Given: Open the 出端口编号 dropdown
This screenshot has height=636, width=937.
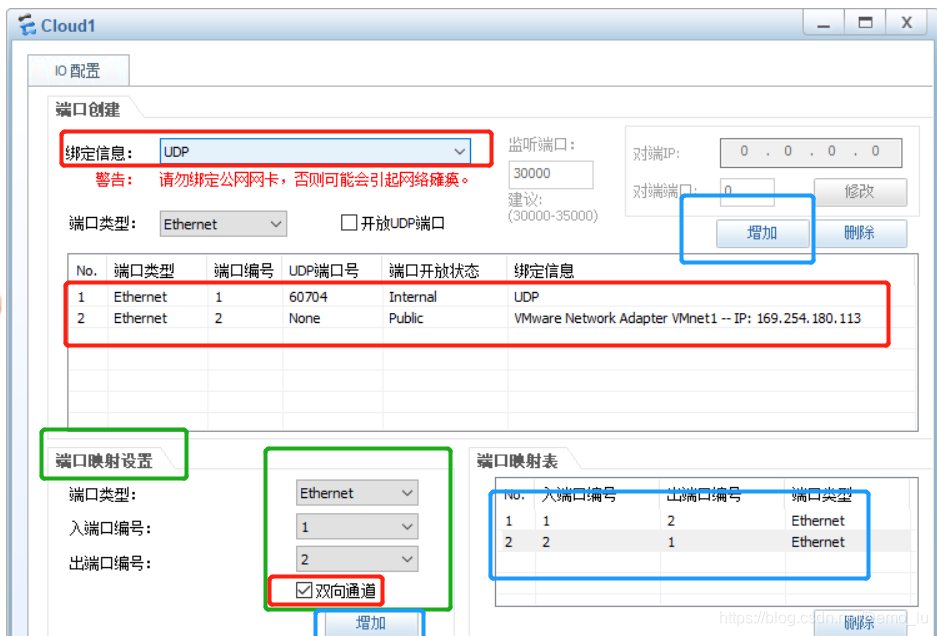Looking at the screenshot, I should tap(357, 559).
